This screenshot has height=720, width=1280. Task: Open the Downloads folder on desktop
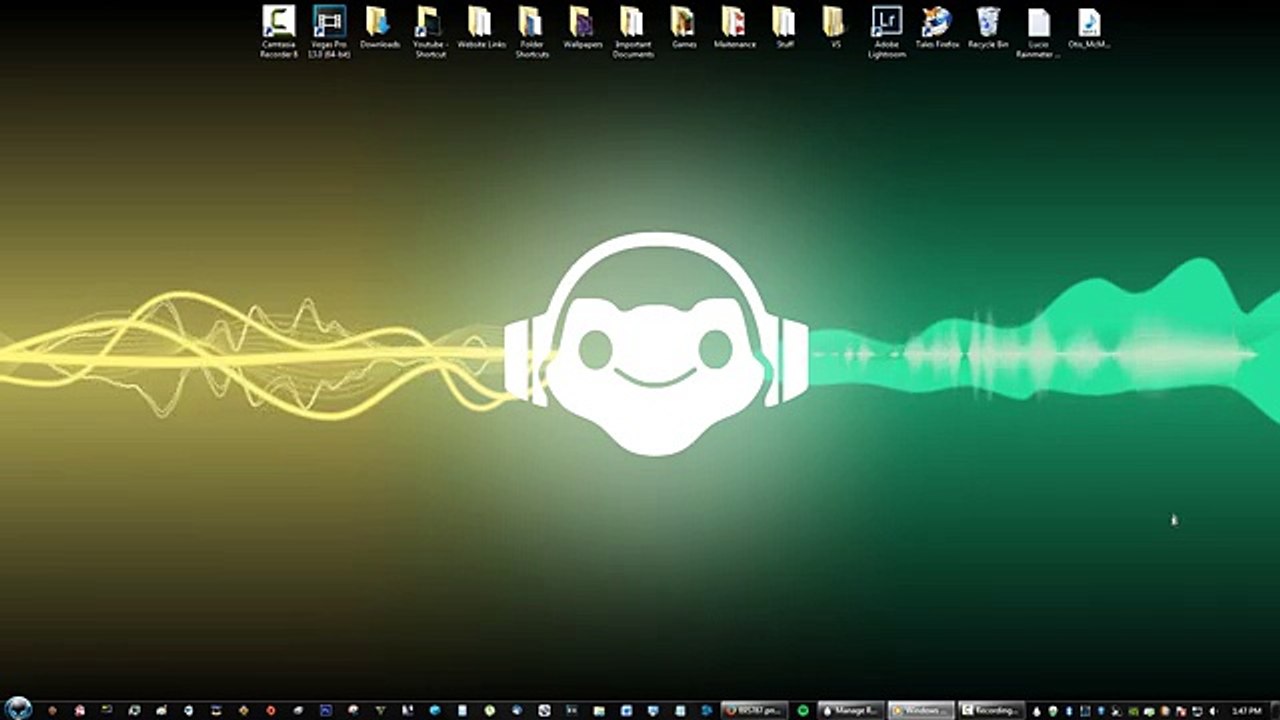(380, 27)
